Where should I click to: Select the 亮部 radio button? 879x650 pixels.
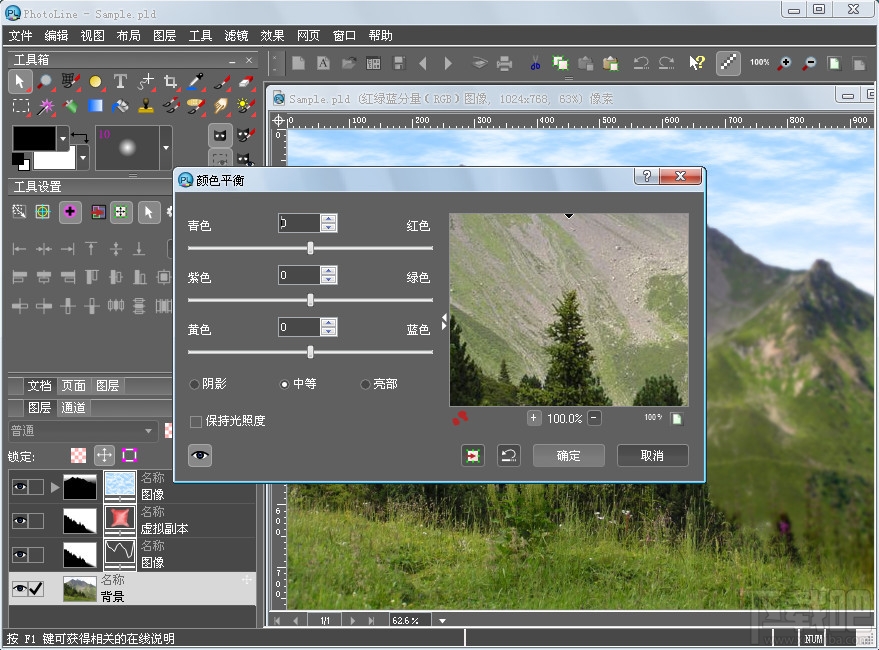pos(365,384)
